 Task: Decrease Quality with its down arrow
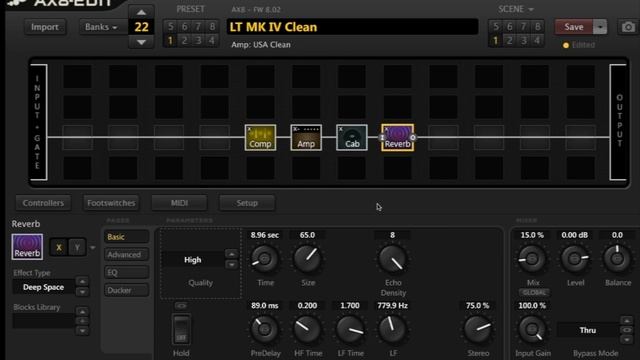click(x=231, y=264)
